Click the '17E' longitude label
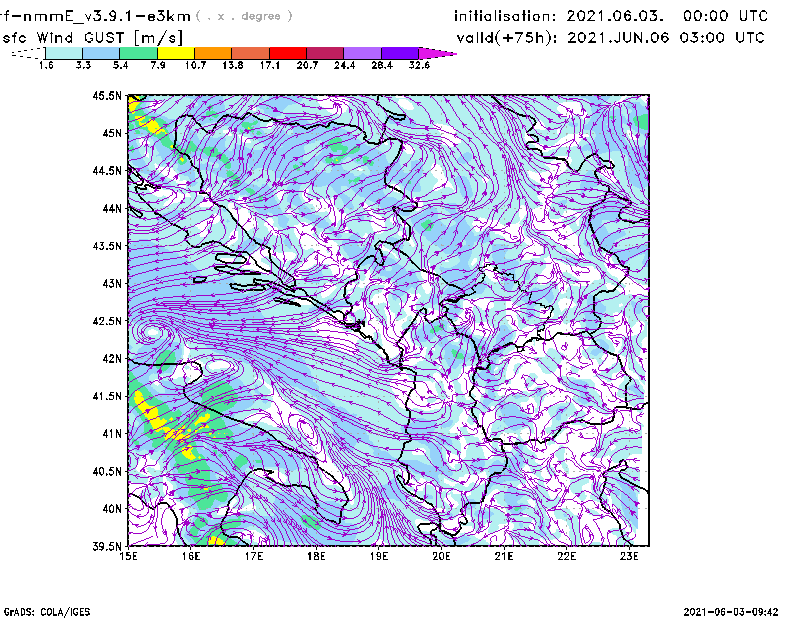This screenshot has width=800, height=618. click(254, 556)
